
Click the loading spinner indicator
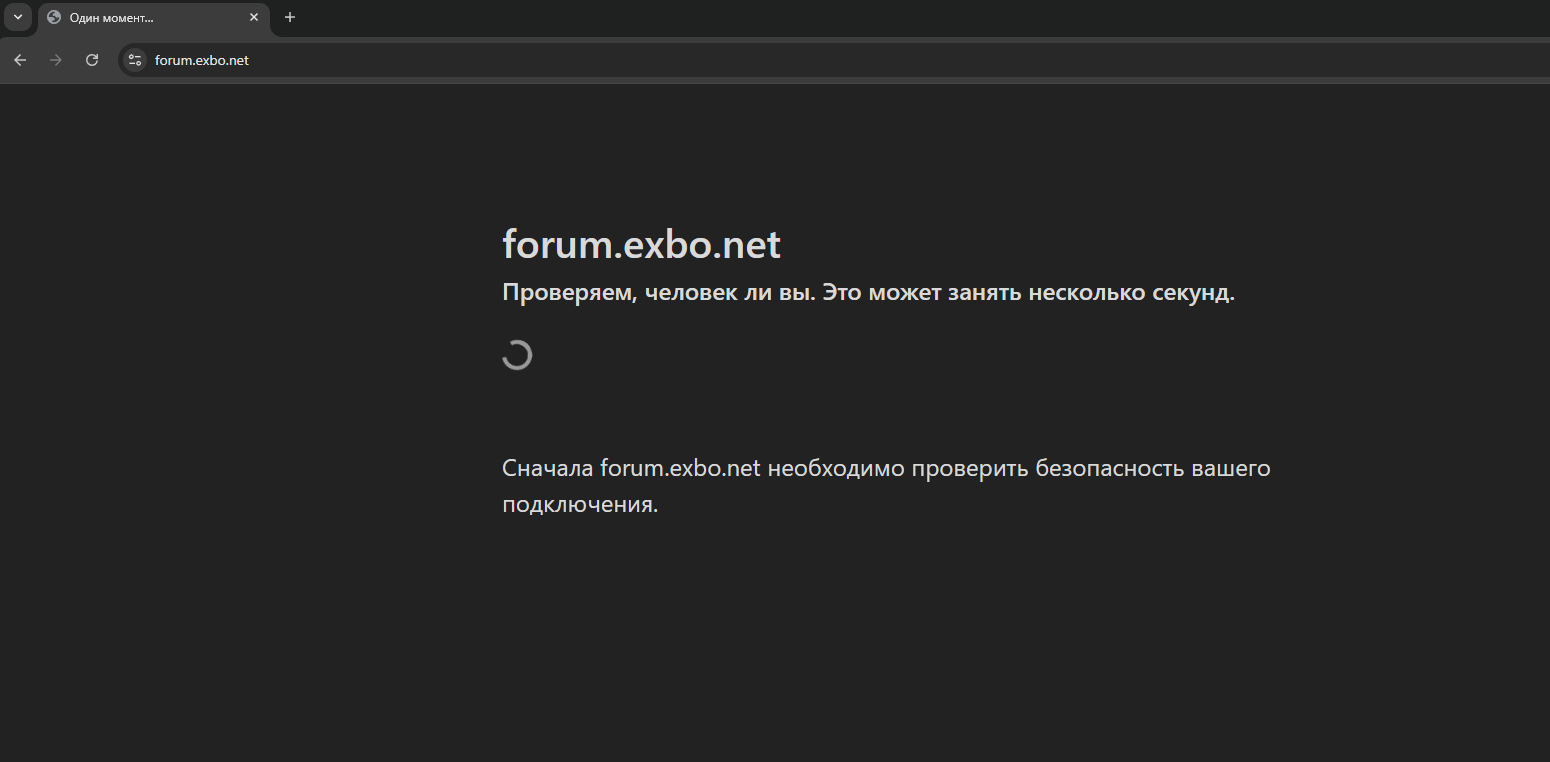point(517,355)
